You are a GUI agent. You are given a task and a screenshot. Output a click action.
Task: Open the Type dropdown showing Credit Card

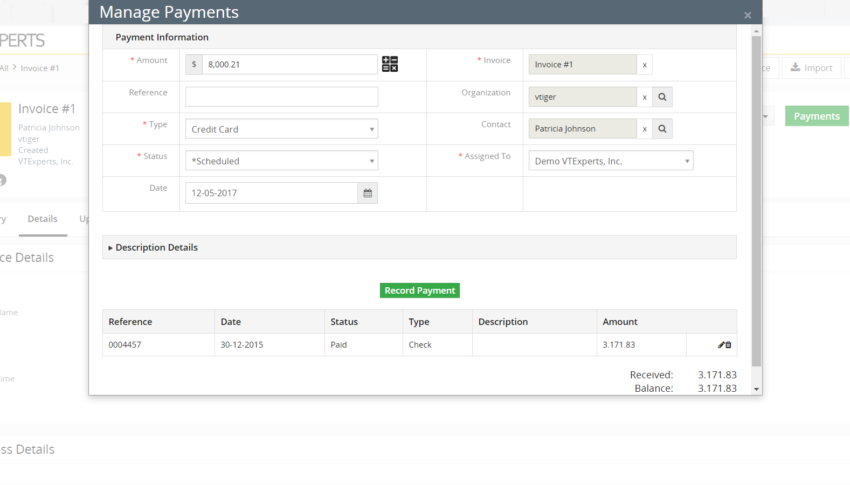pyautogui.click(x=282, y=129)
